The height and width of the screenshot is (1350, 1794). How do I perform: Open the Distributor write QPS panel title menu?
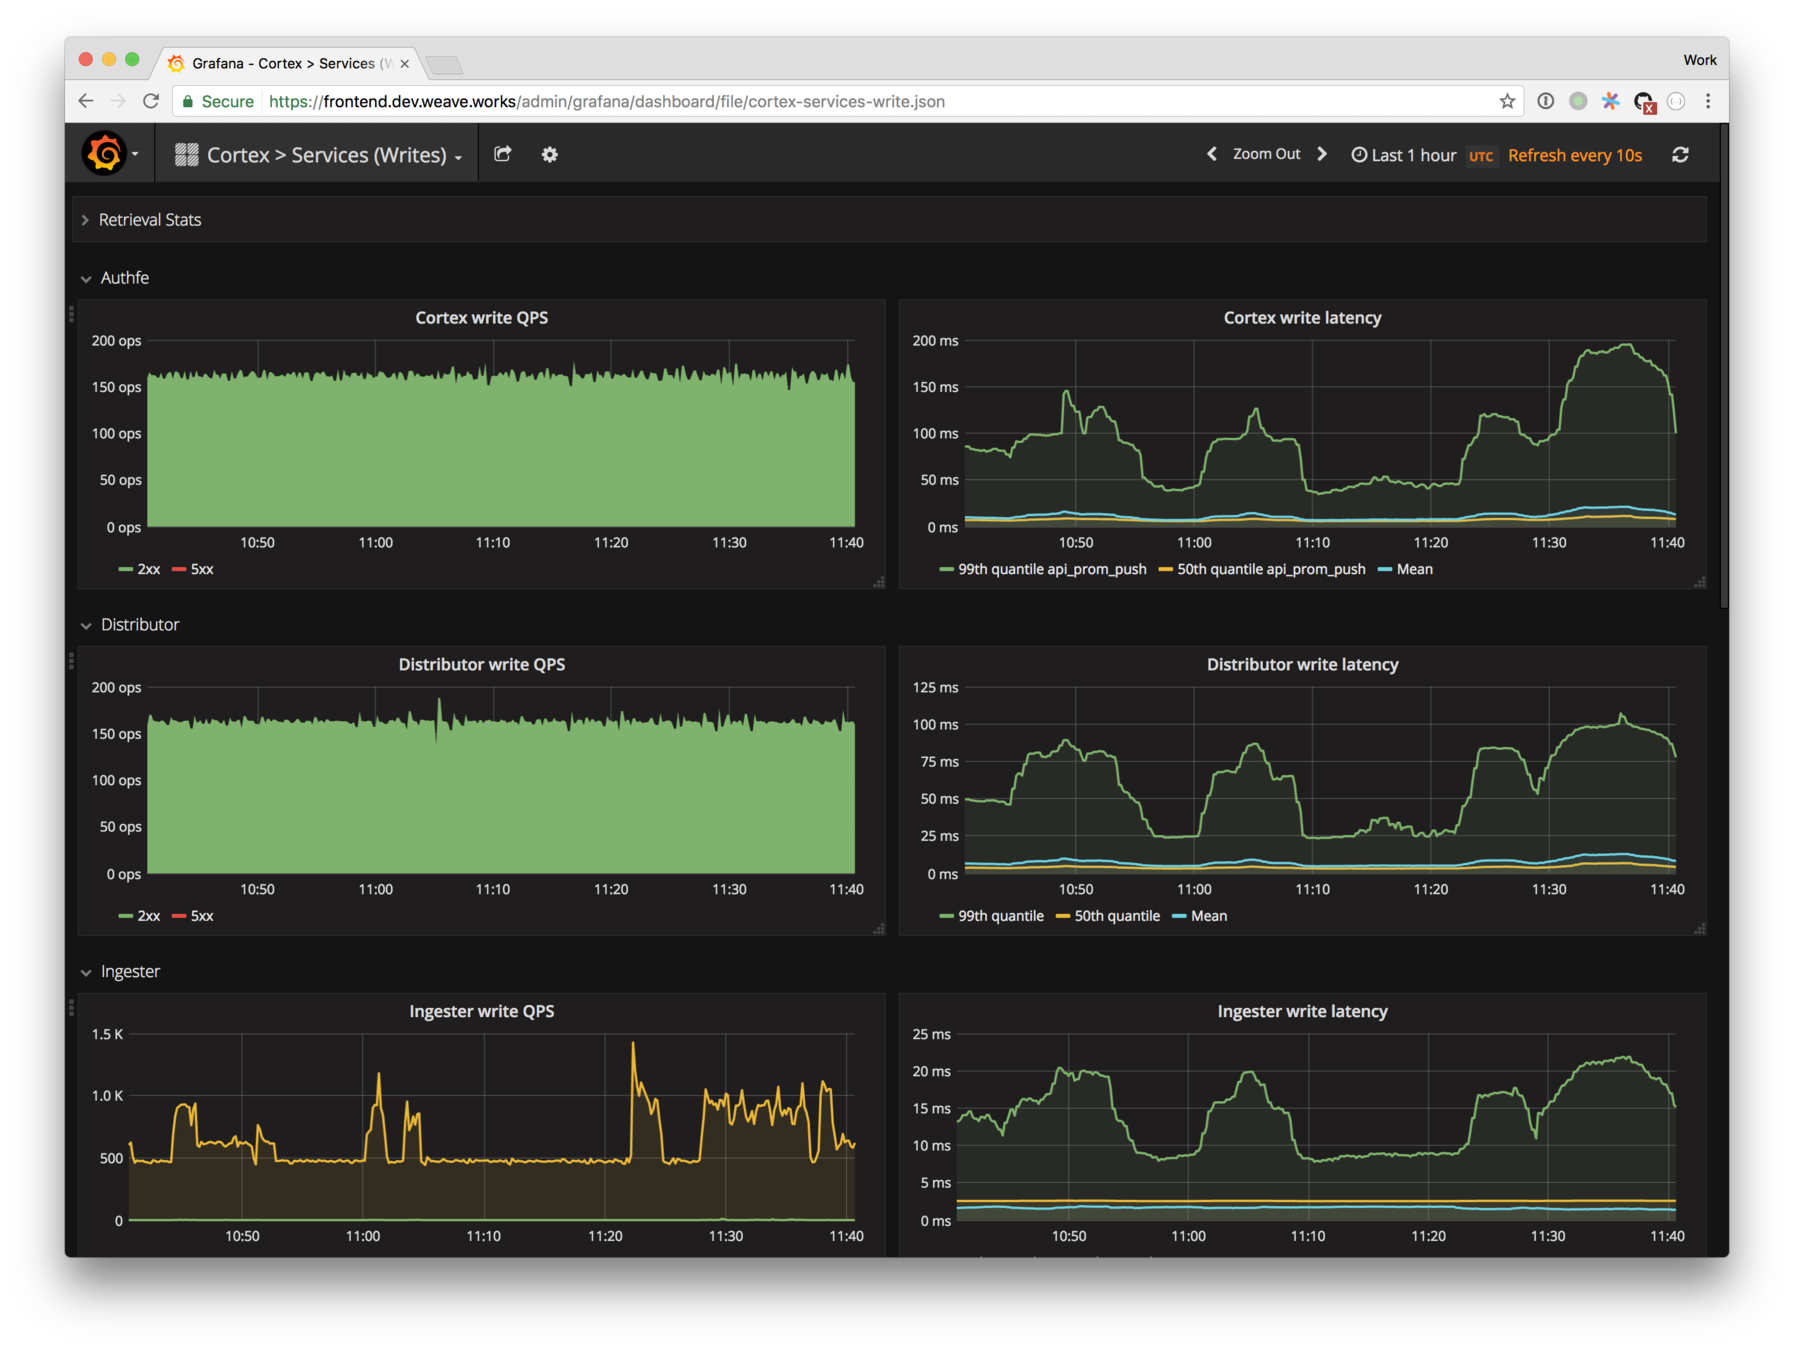coord(482,665)
